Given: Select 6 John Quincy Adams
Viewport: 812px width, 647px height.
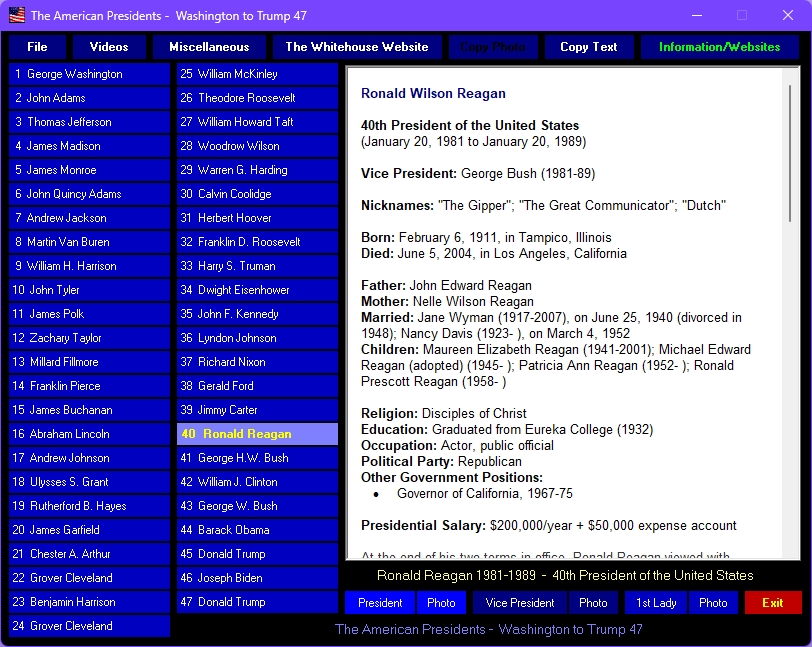Looking at the screenshot, I should 89,194.
